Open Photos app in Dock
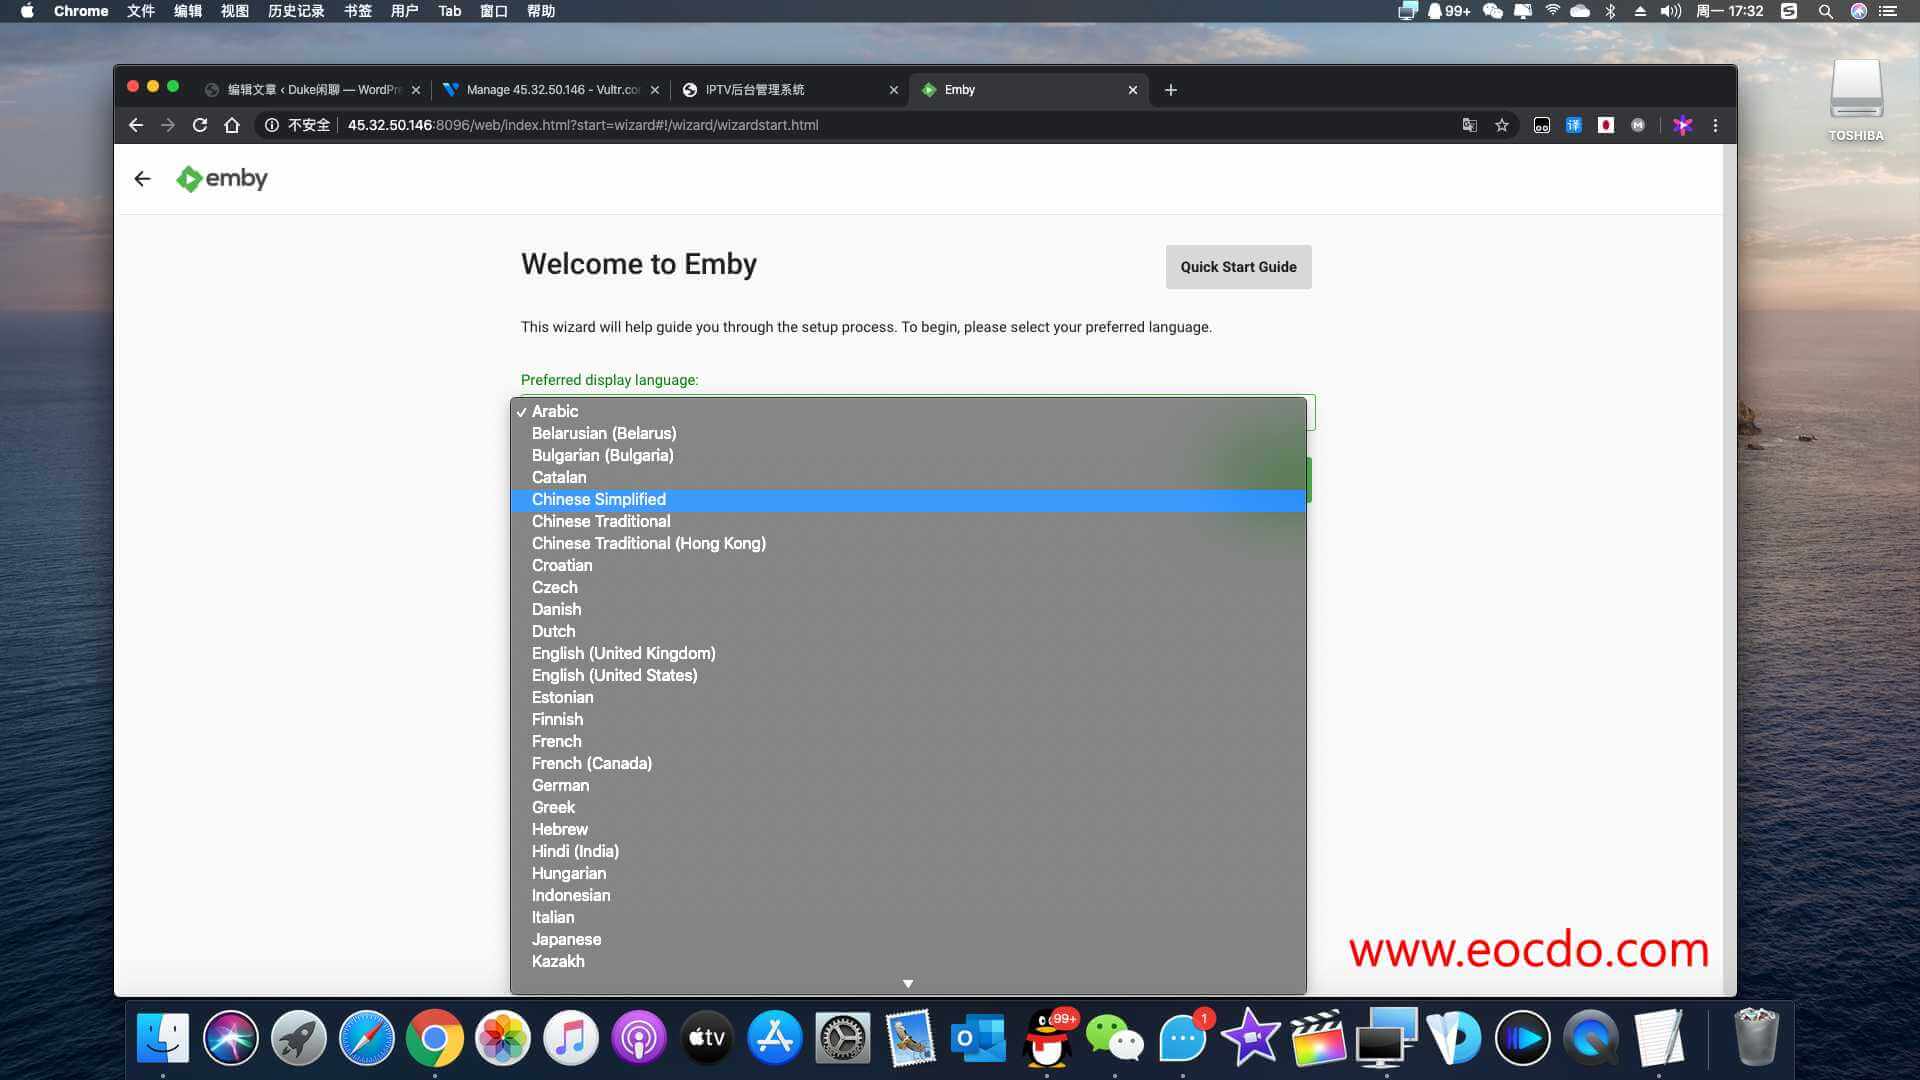This screenshot has height=1080, width=1920. (x=502, y=1038)
